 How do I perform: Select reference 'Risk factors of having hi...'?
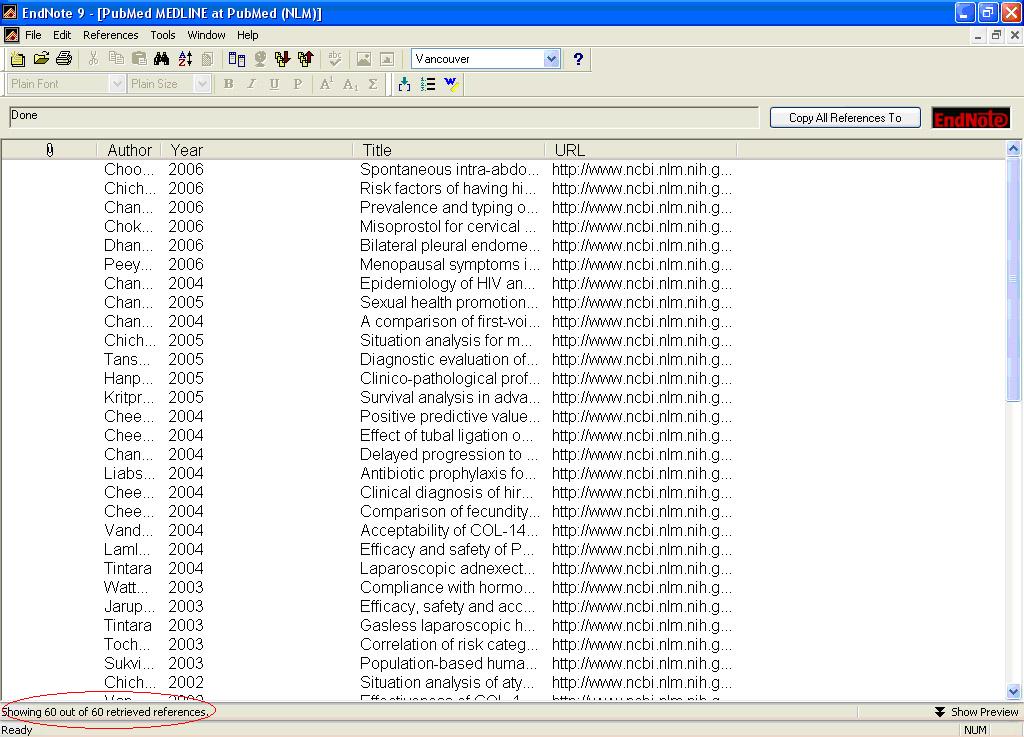[x=447, y=189]
